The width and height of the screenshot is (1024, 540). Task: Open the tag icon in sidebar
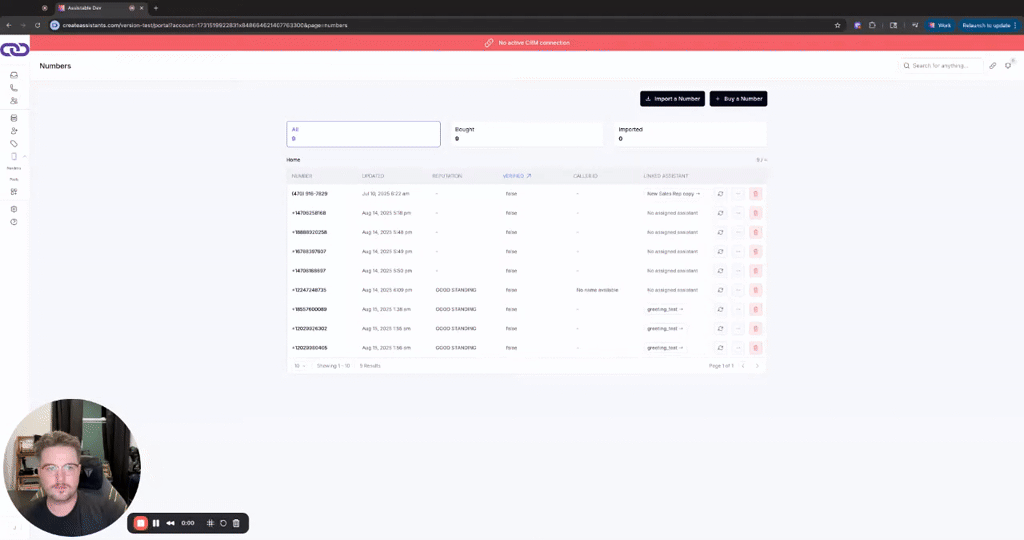click(14, 144)
